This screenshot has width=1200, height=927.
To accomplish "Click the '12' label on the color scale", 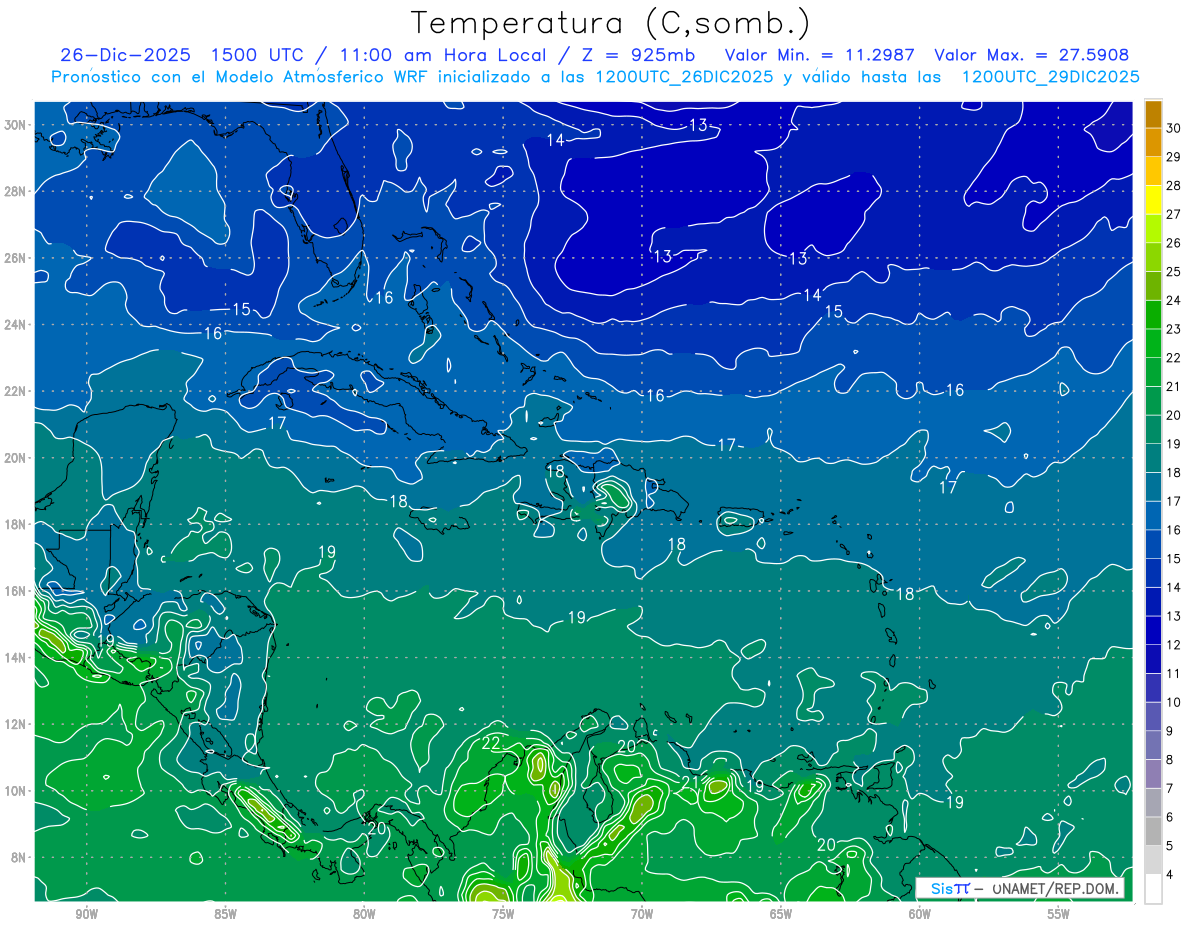I will click(1174, 645).
